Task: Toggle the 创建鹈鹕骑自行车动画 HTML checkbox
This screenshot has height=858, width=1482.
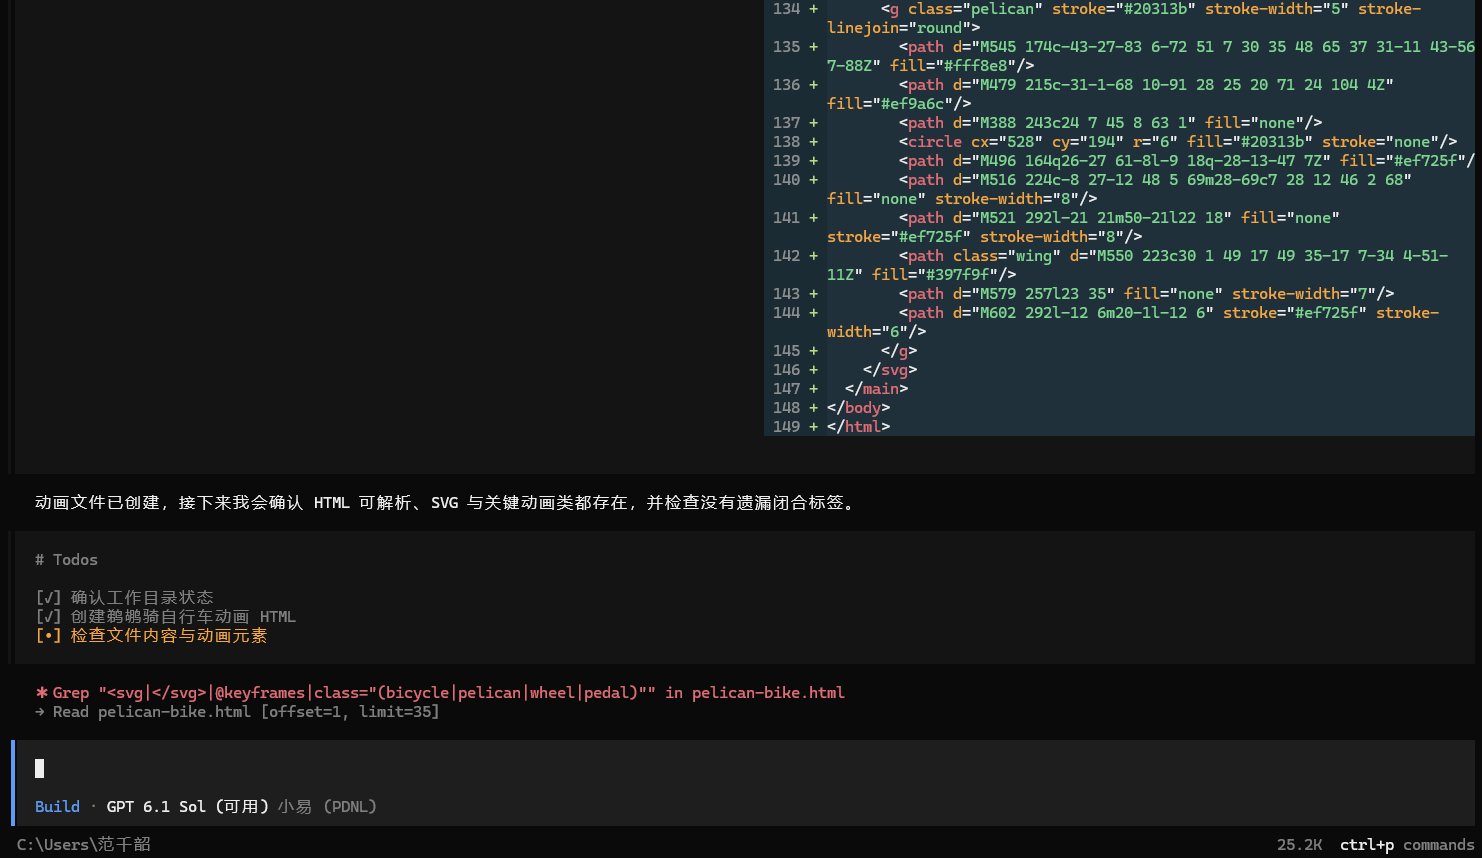Action: click(x=48, y=616)
